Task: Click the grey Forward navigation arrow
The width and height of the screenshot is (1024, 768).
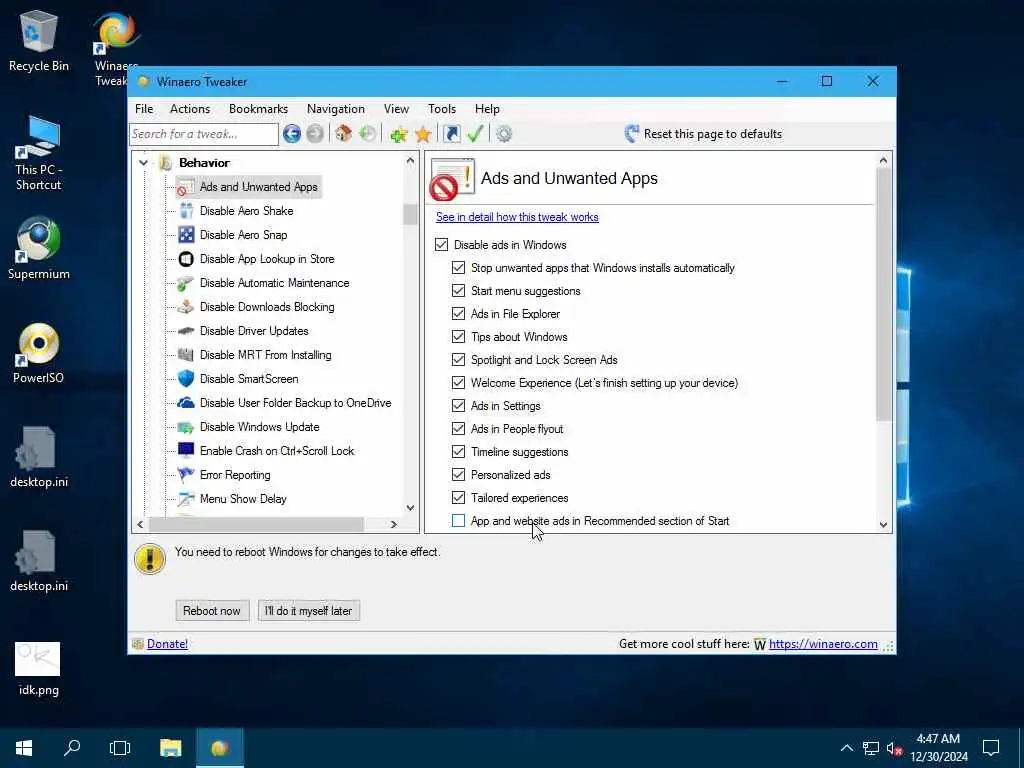Action: (315, 134)
